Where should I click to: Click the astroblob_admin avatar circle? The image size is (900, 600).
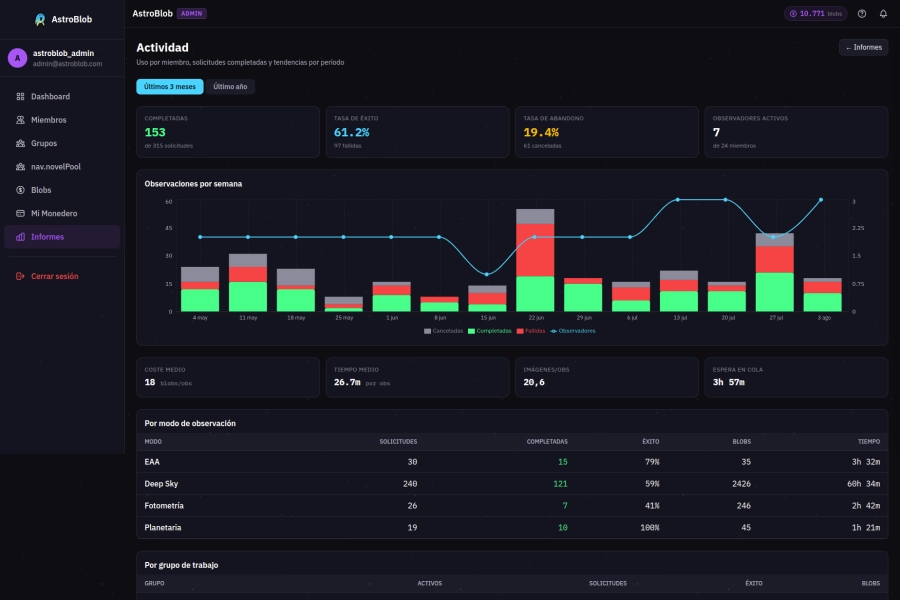pyautogui.click(x=17, y=58)
